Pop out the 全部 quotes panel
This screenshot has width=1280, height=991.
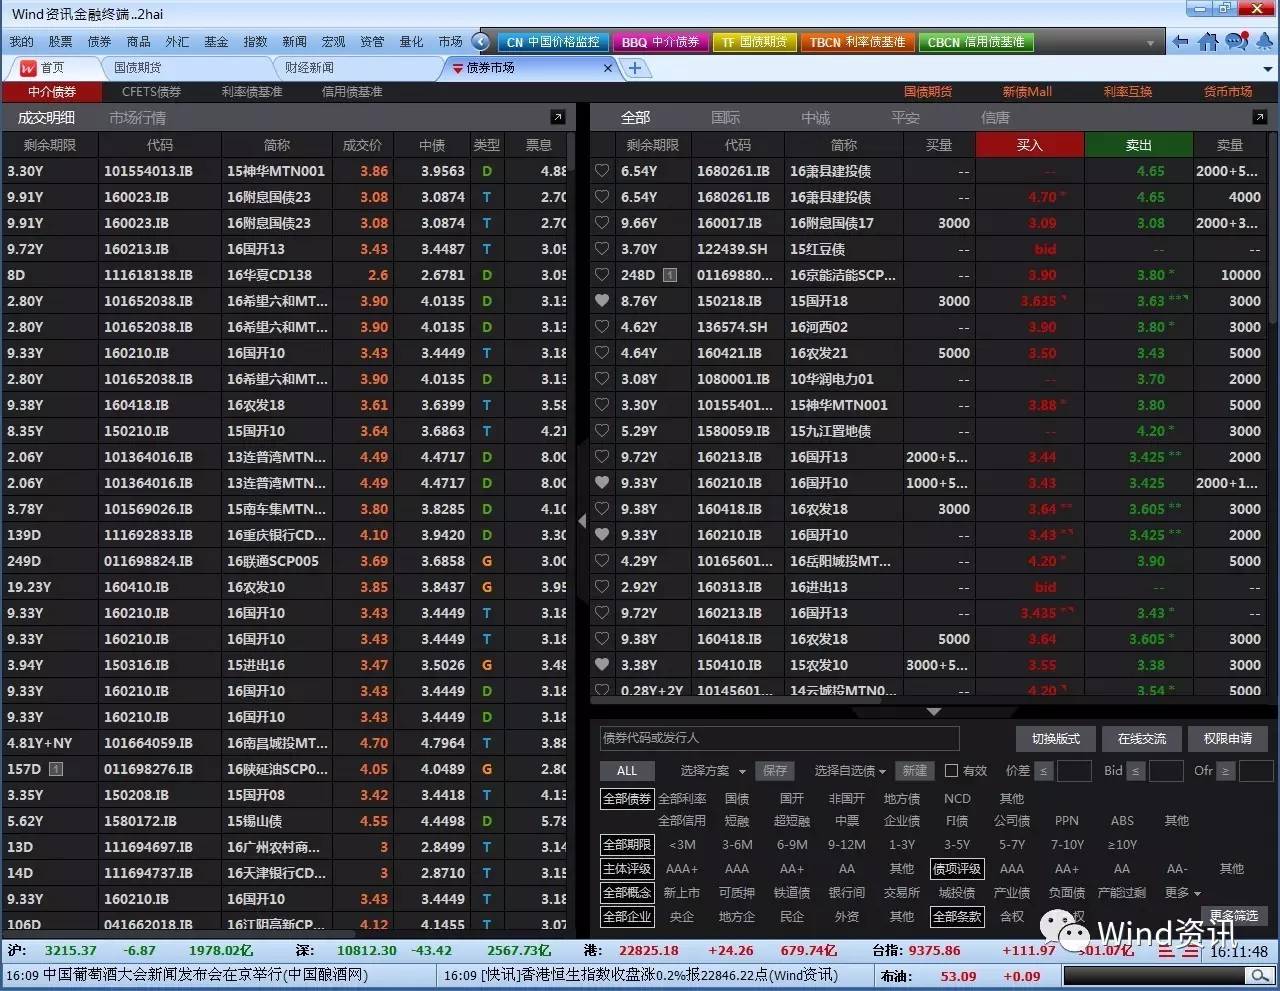coord(1260,117)
